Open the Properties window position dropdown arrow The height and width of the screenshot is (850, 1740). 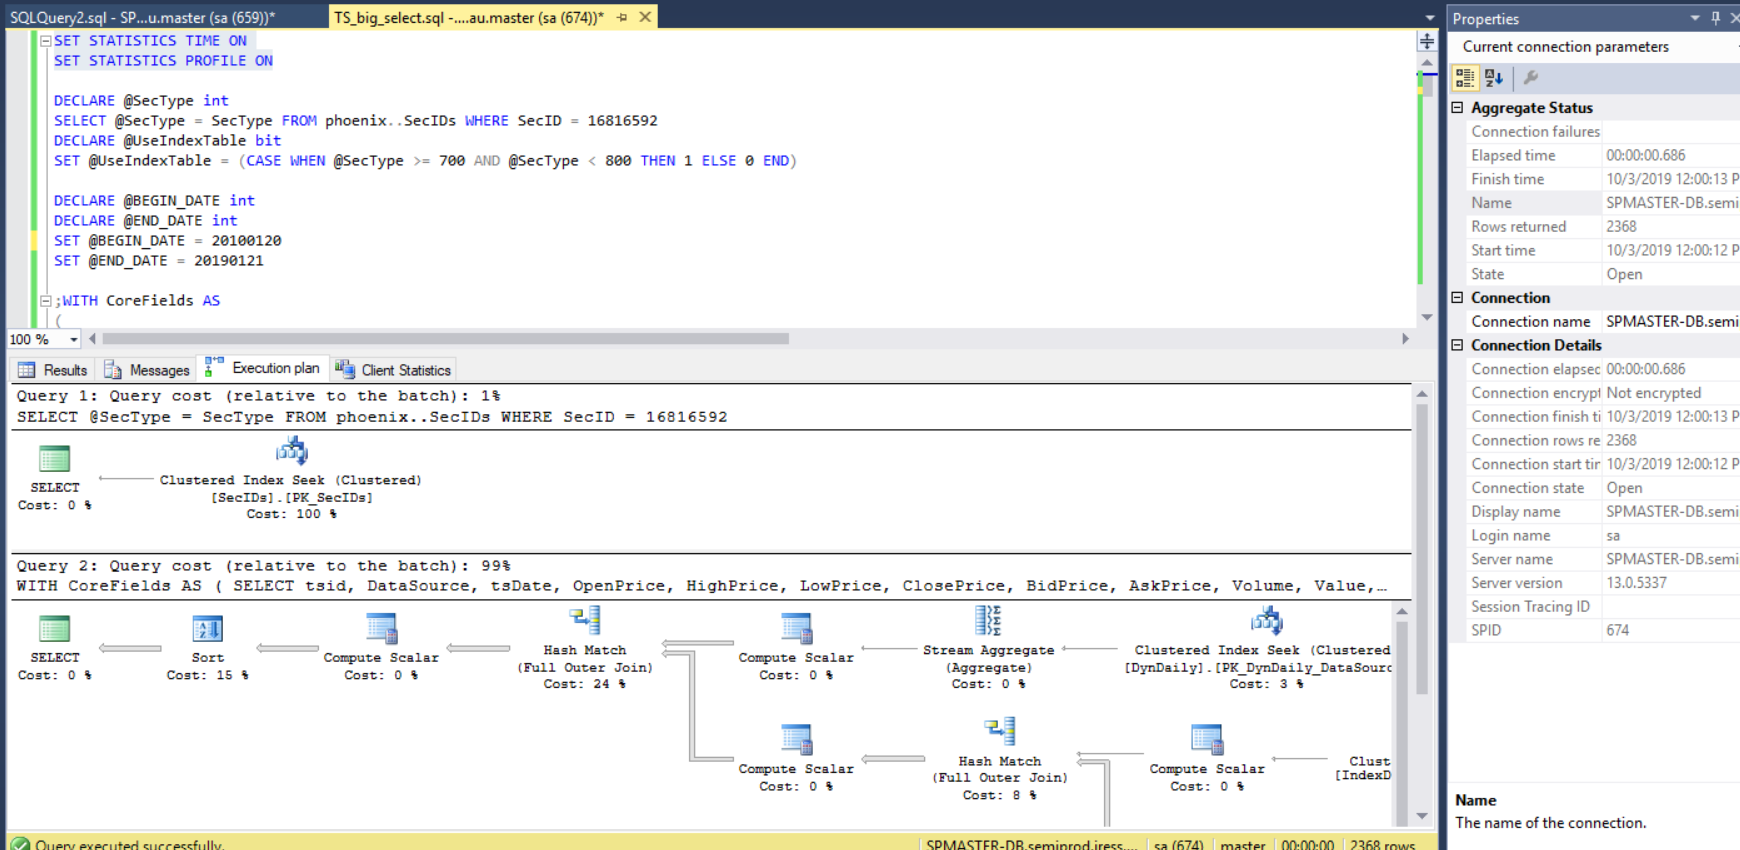1694,18
